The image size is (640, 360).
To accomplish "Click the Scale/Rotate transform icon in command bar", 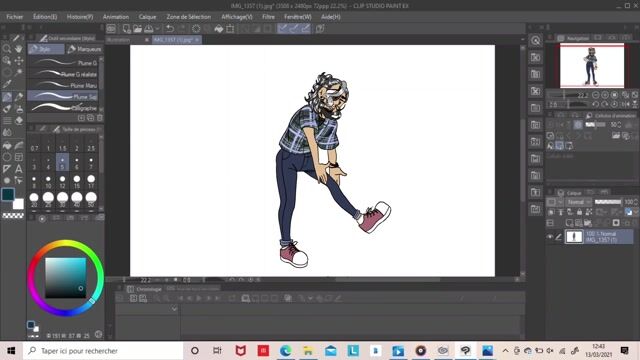I will 230,29.
